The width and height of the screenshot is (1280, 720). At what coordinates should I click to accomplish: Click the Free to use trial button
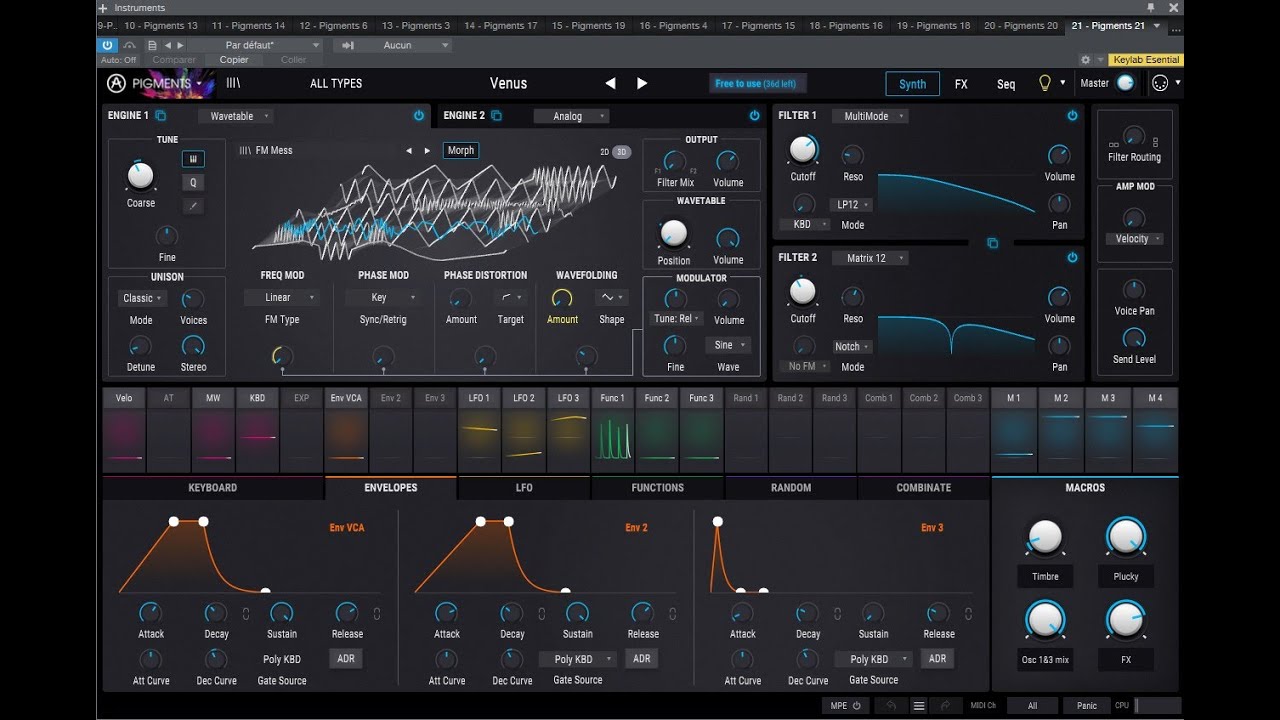(x=756, y=84)
